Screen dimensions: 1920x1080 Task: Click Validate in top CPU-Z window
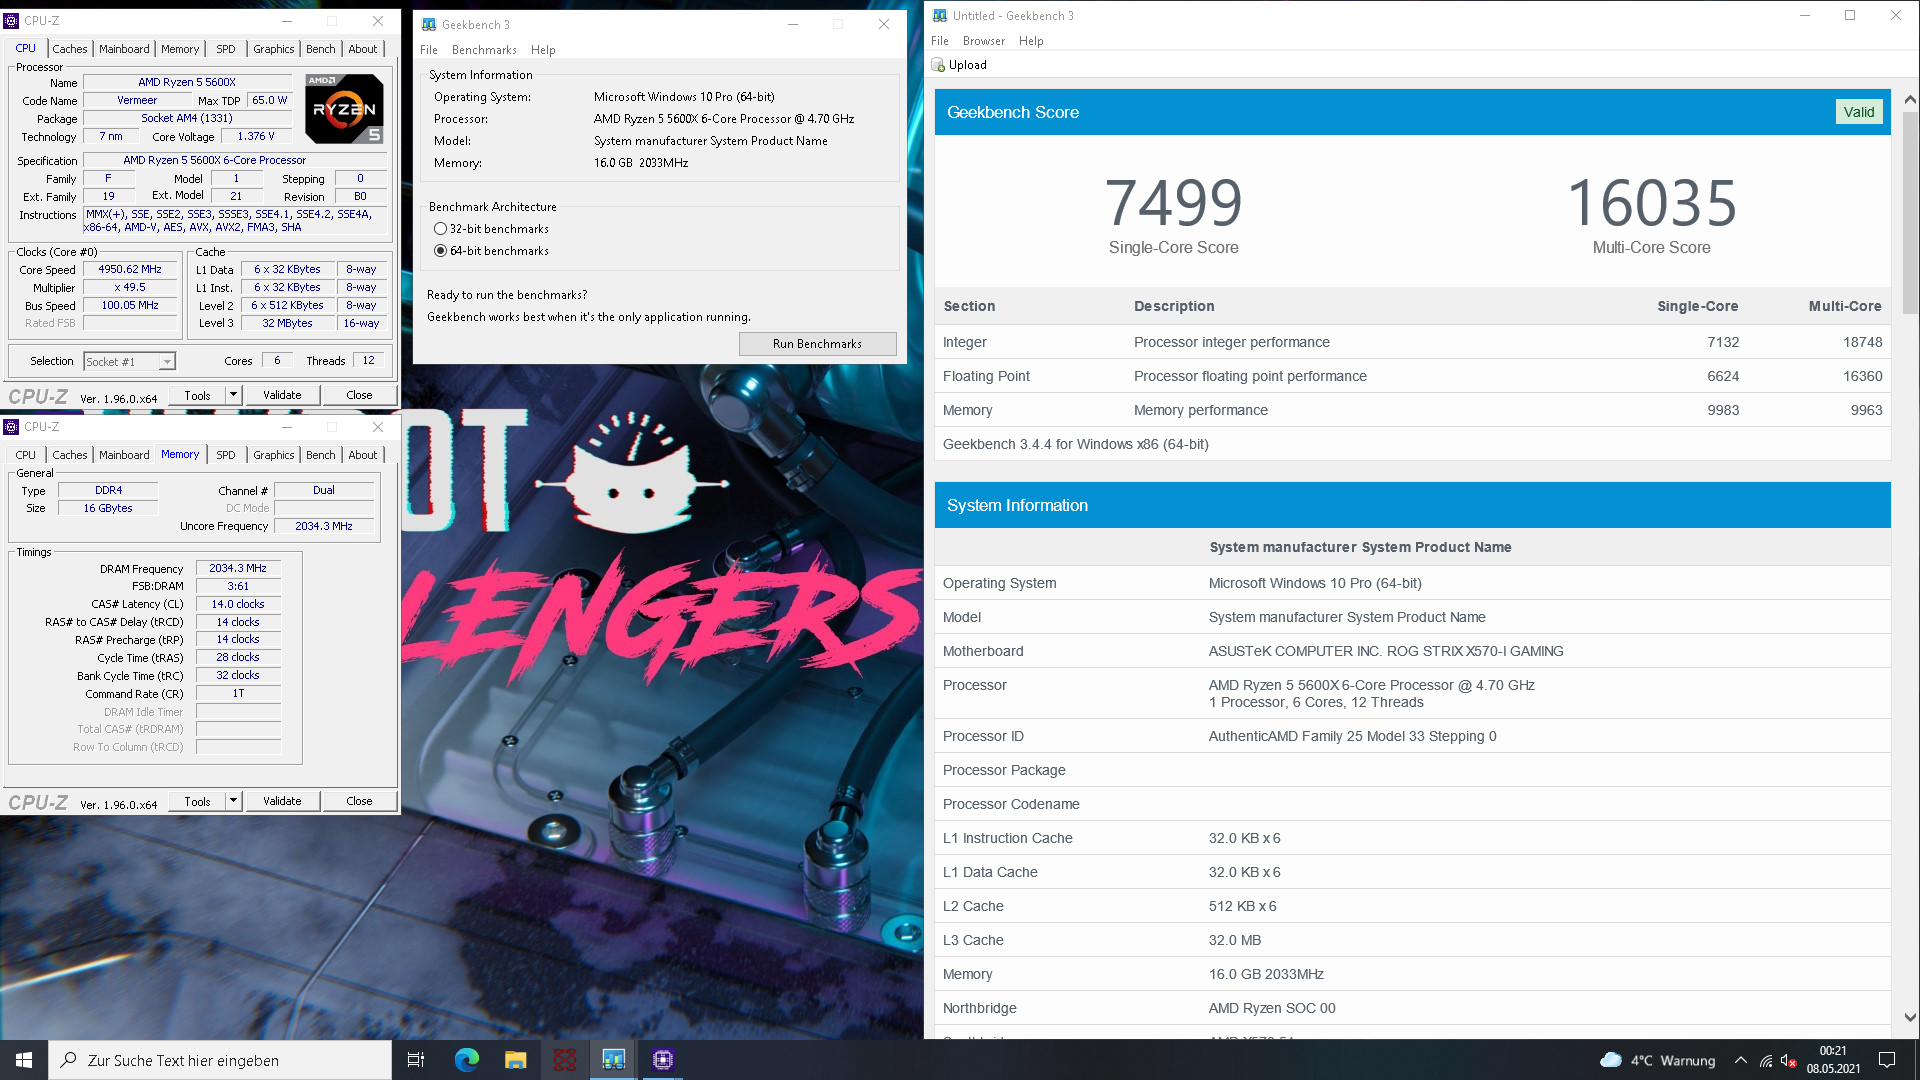click(282, 395)
